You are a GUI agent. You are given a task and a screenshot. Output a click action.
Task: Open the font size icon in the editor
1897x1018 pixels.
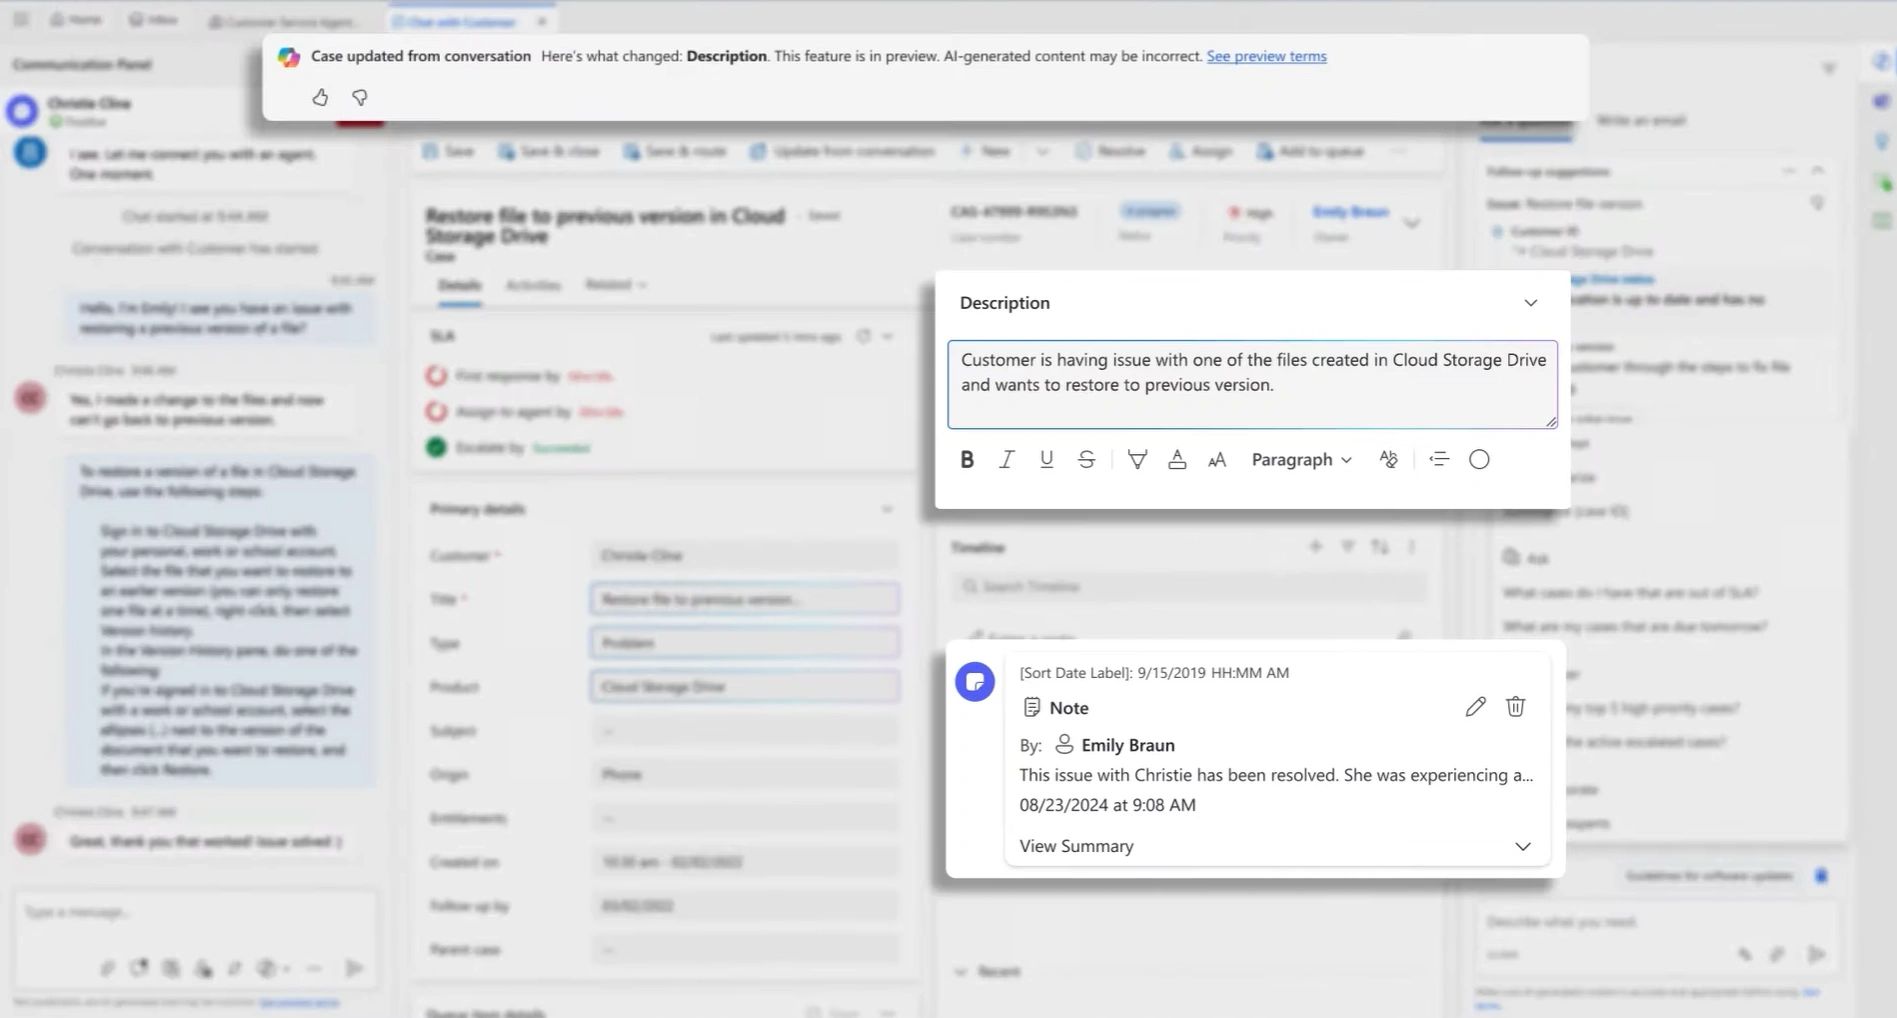coord(1217,459)
